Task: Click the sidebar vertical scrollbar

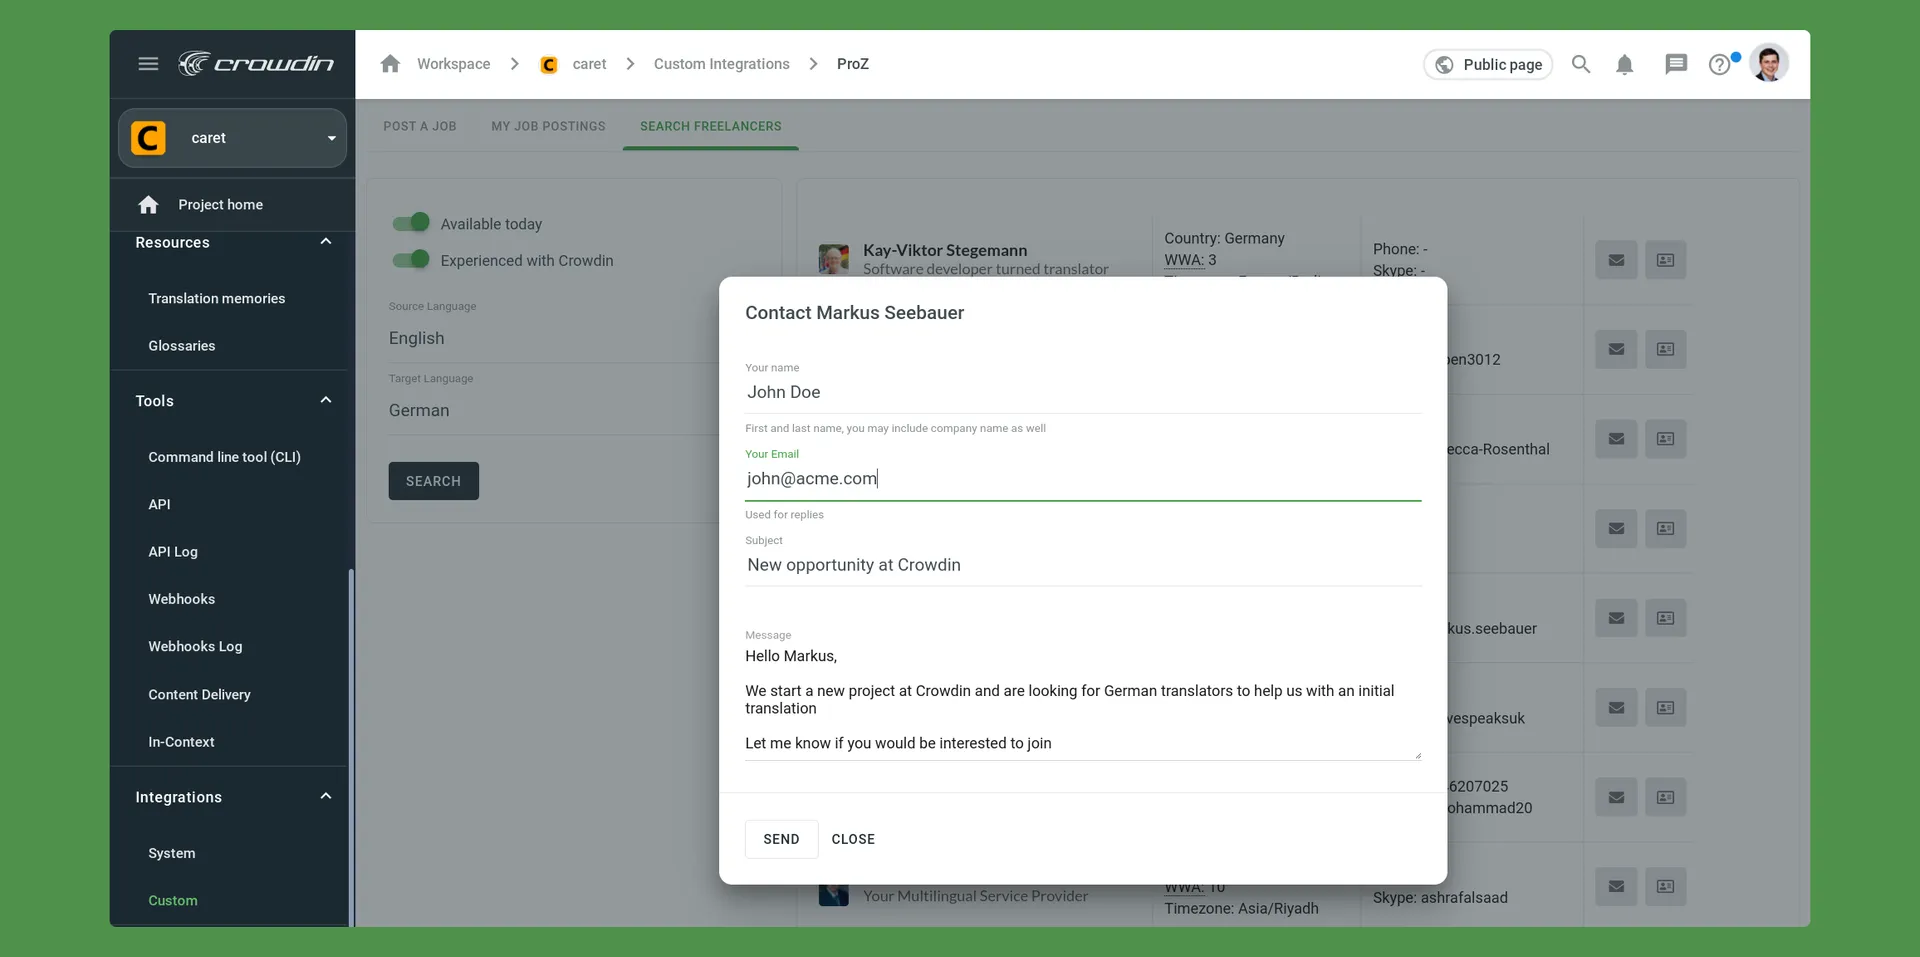Action: 351,747
